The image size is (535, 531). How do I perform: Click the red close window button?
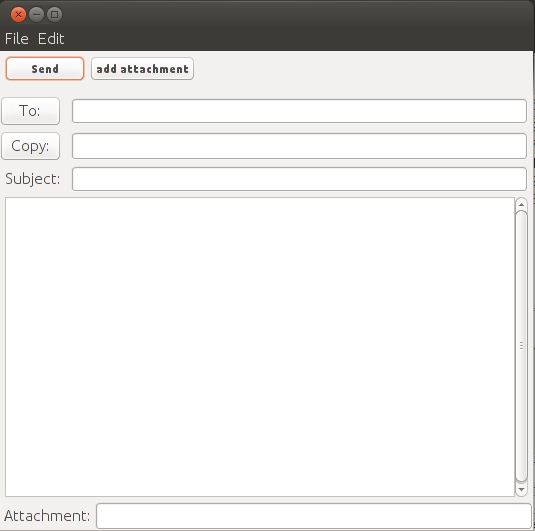click(18, 15)
